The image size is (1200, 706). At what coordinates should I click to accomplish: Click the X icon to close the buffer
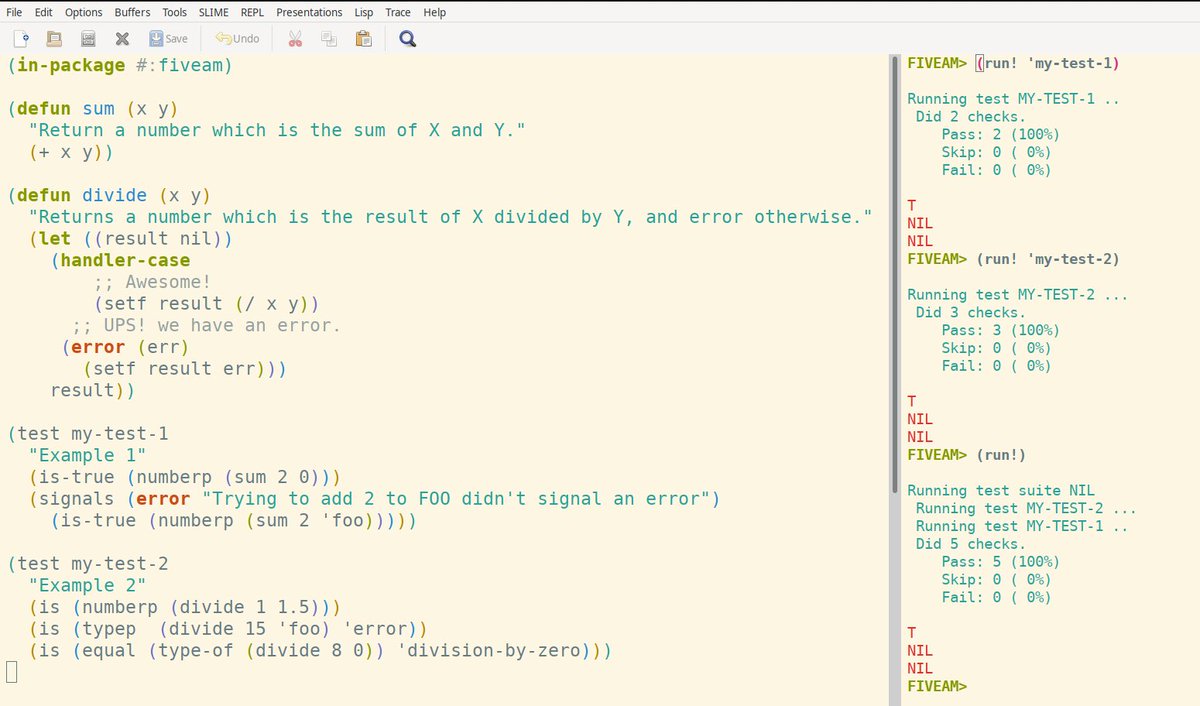[122, 39]
